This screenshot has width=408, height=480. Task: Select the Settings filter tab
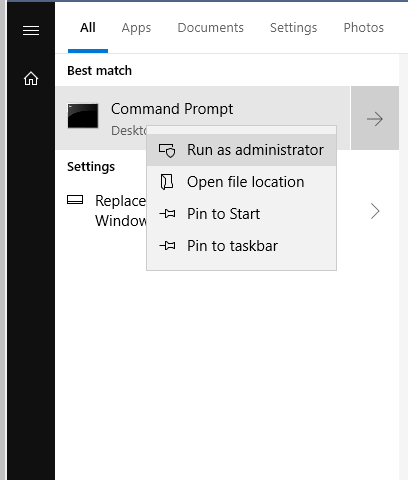(x=294, y=28)
